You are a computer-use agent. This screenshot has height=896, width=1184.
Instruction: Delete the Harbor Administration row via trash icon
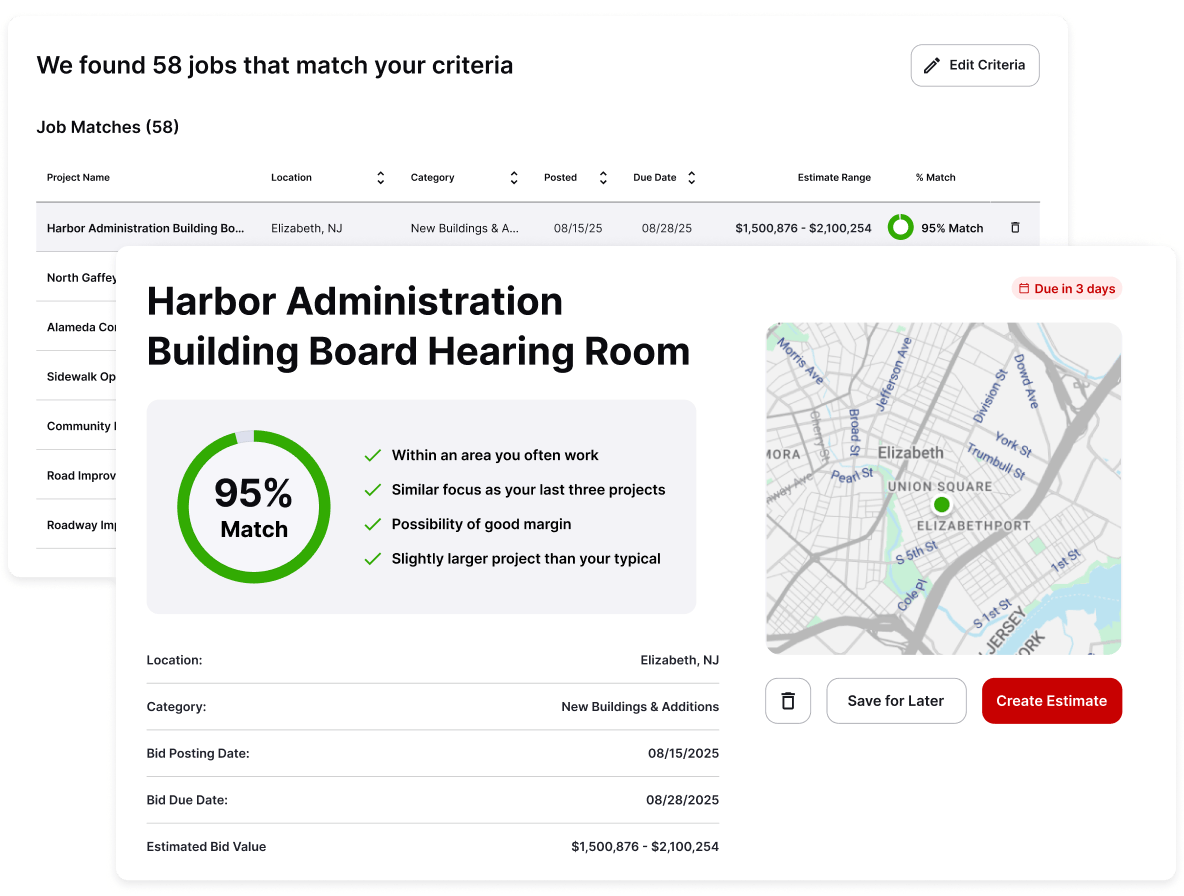tap(1015, 228)
